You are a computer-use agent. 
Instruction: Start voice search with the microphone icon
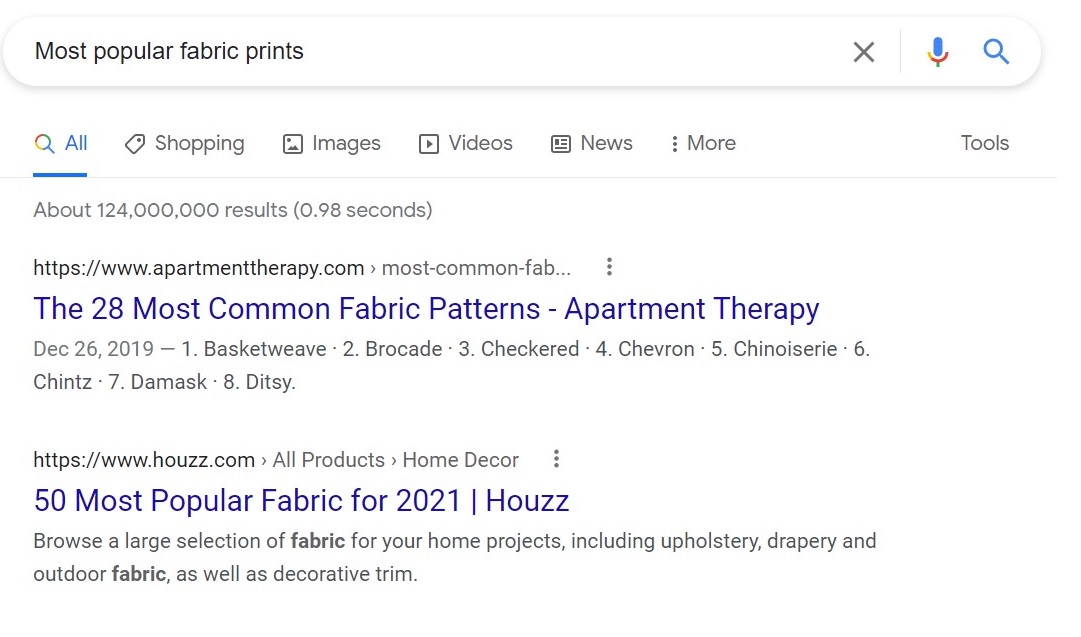pyautogui.click(x=937, y=52)
